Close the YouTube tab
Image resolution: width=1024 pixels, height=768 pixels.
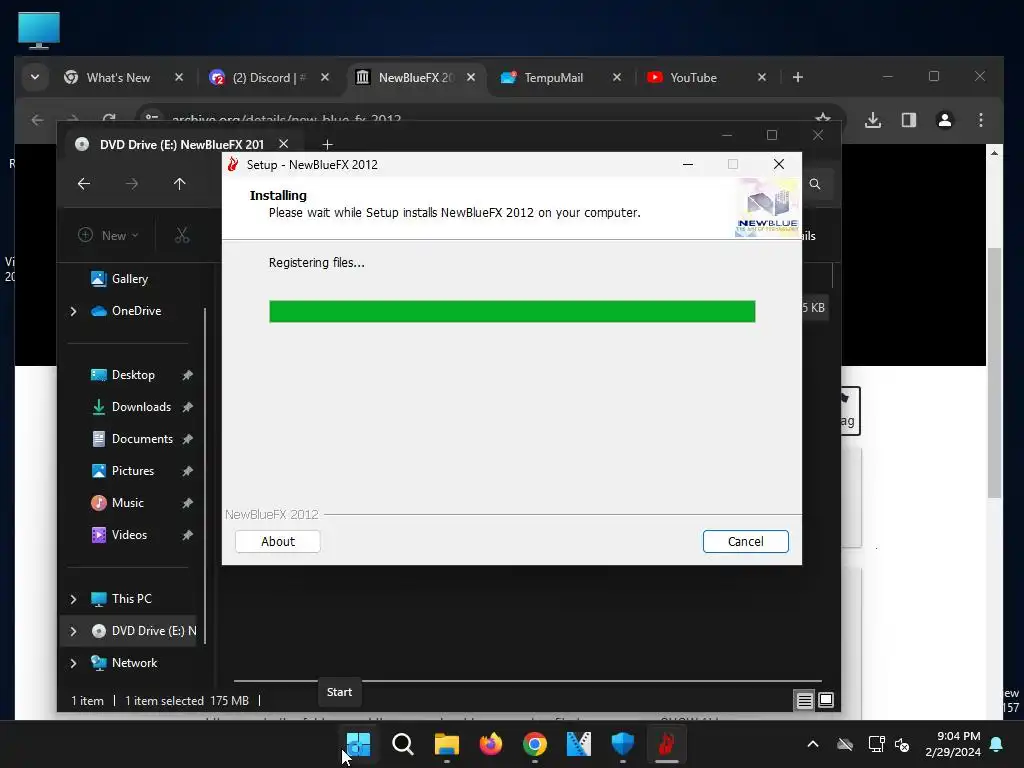(x=761, y=78)
